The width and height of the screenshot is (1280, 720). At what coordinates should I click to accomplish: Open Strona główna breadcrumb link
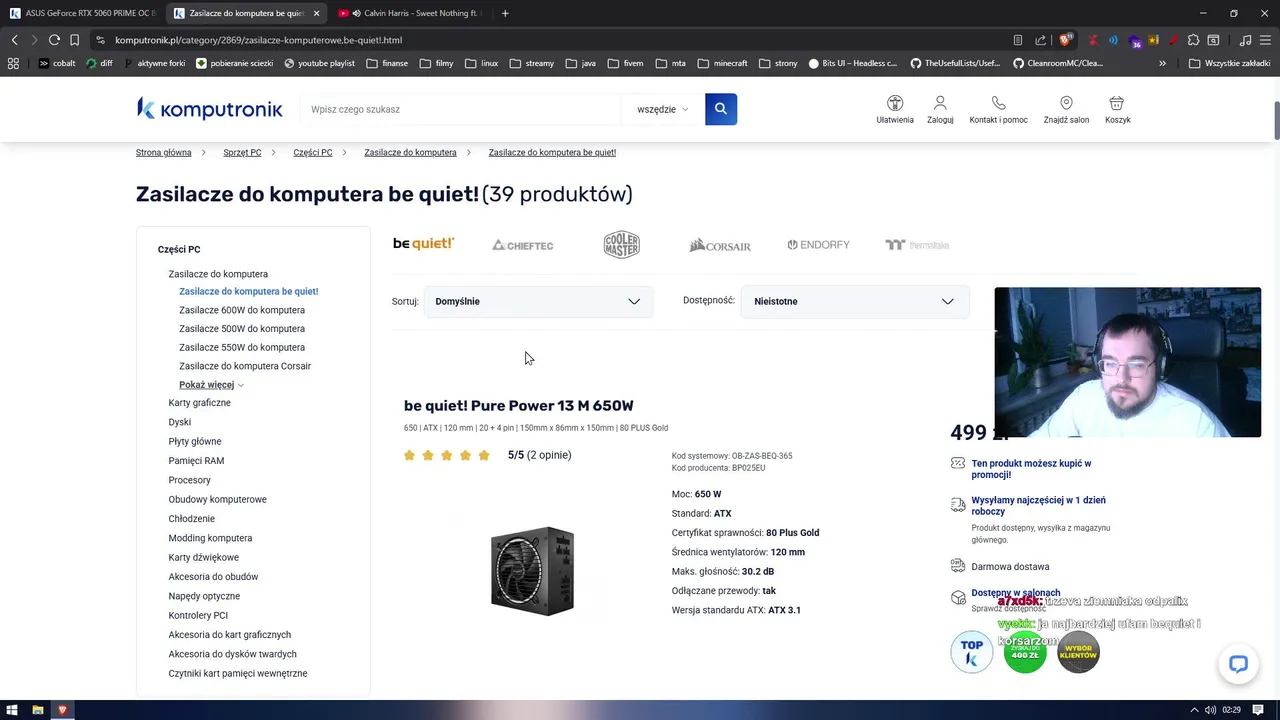164,153
